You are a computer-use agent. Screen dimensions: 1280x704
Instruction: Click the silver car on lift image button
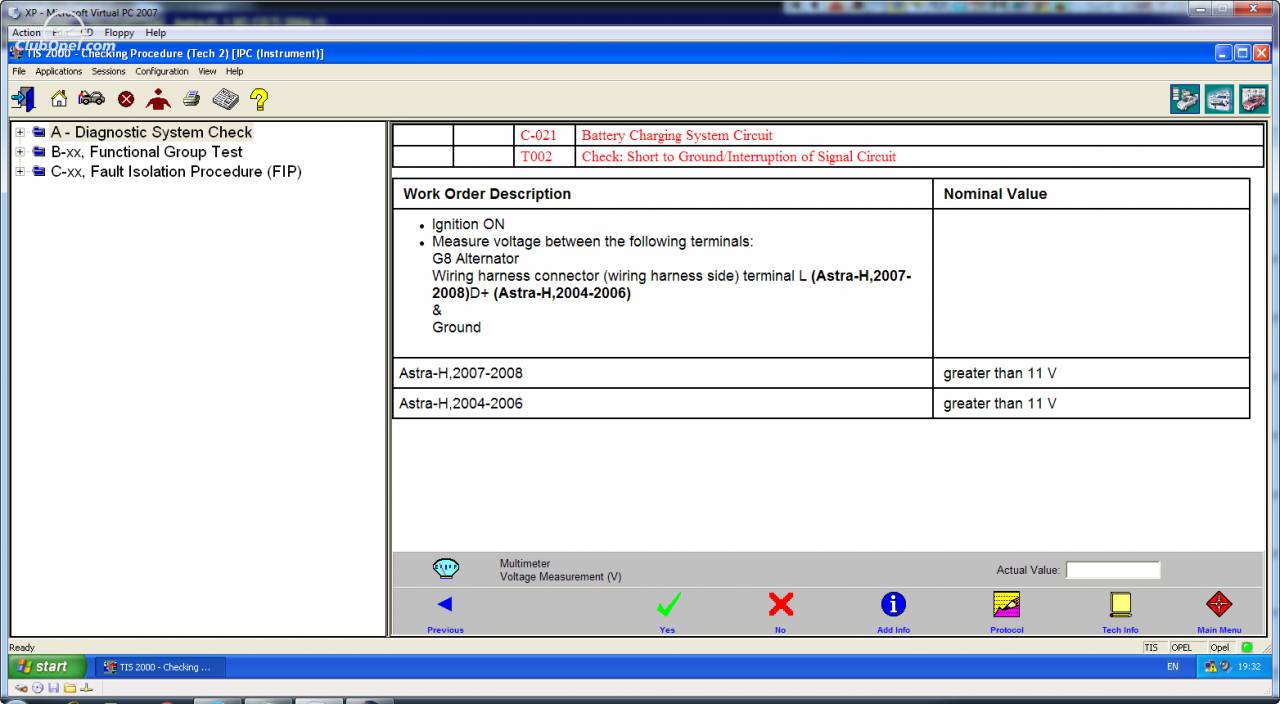pos(1219,99)
